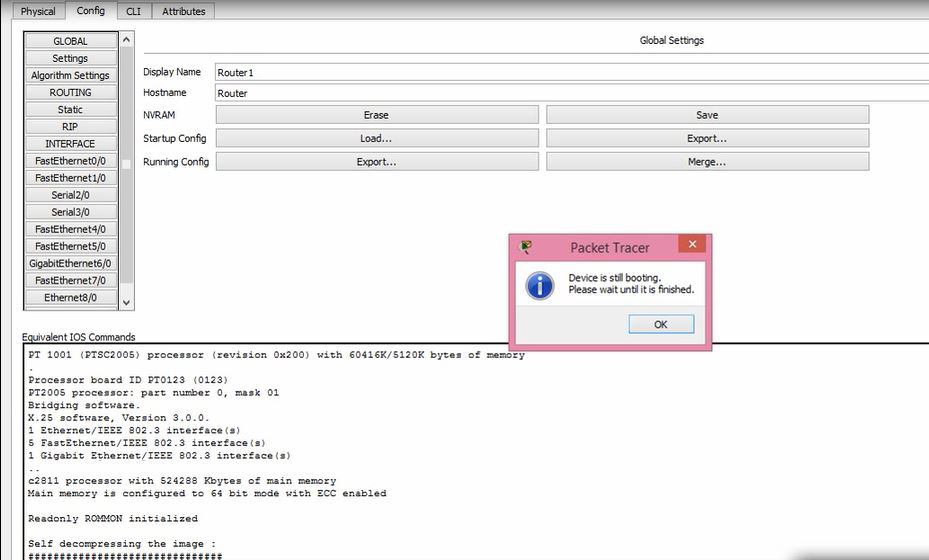The image size is (929, 560).
Task: Click the GLOBAL section header button
Action: point(71,41)
